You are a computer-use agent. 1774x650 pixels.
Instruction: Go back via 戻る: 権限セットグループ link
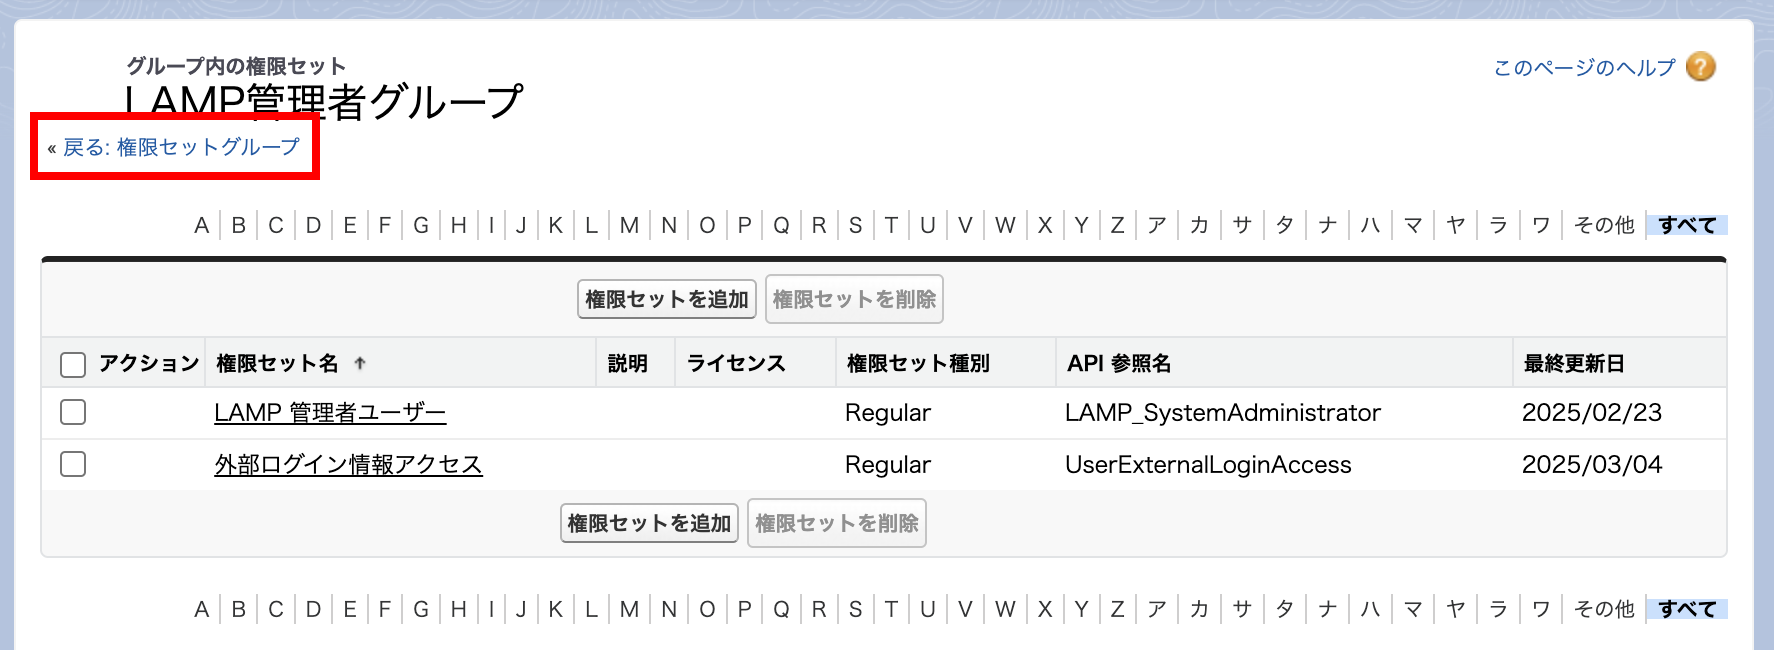181,147
